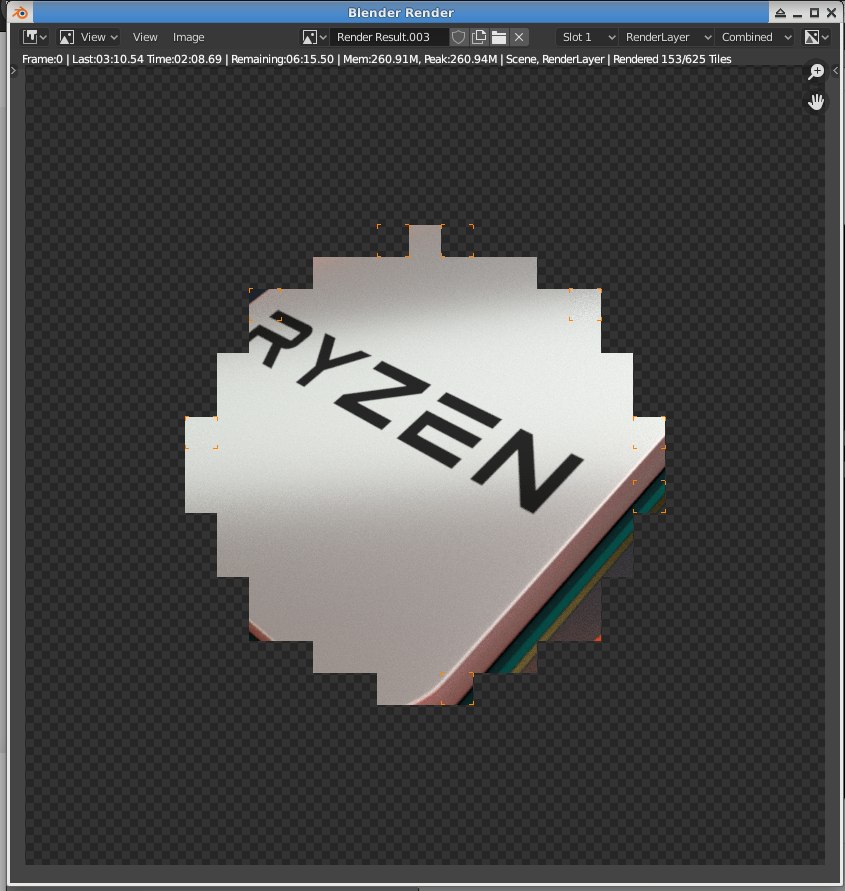The image size is (845, 891).
Task: Click the Blender Render window title
Action: (x=401, y=13)
